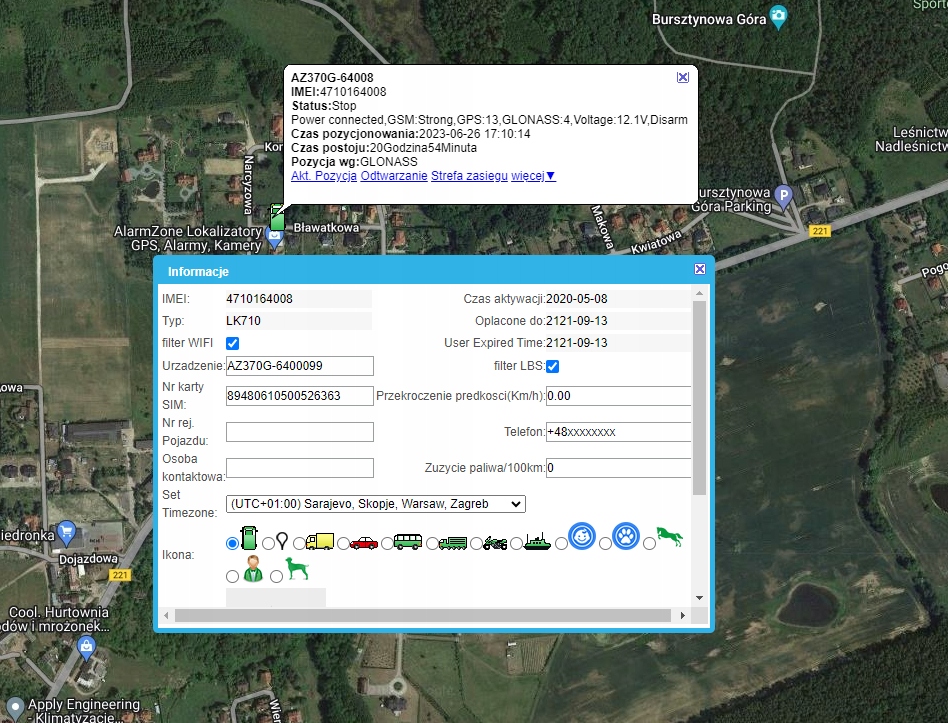Click the Informacje panel vertical scrollbar
This screenshot has width=948, height=723.
point(700,400)
